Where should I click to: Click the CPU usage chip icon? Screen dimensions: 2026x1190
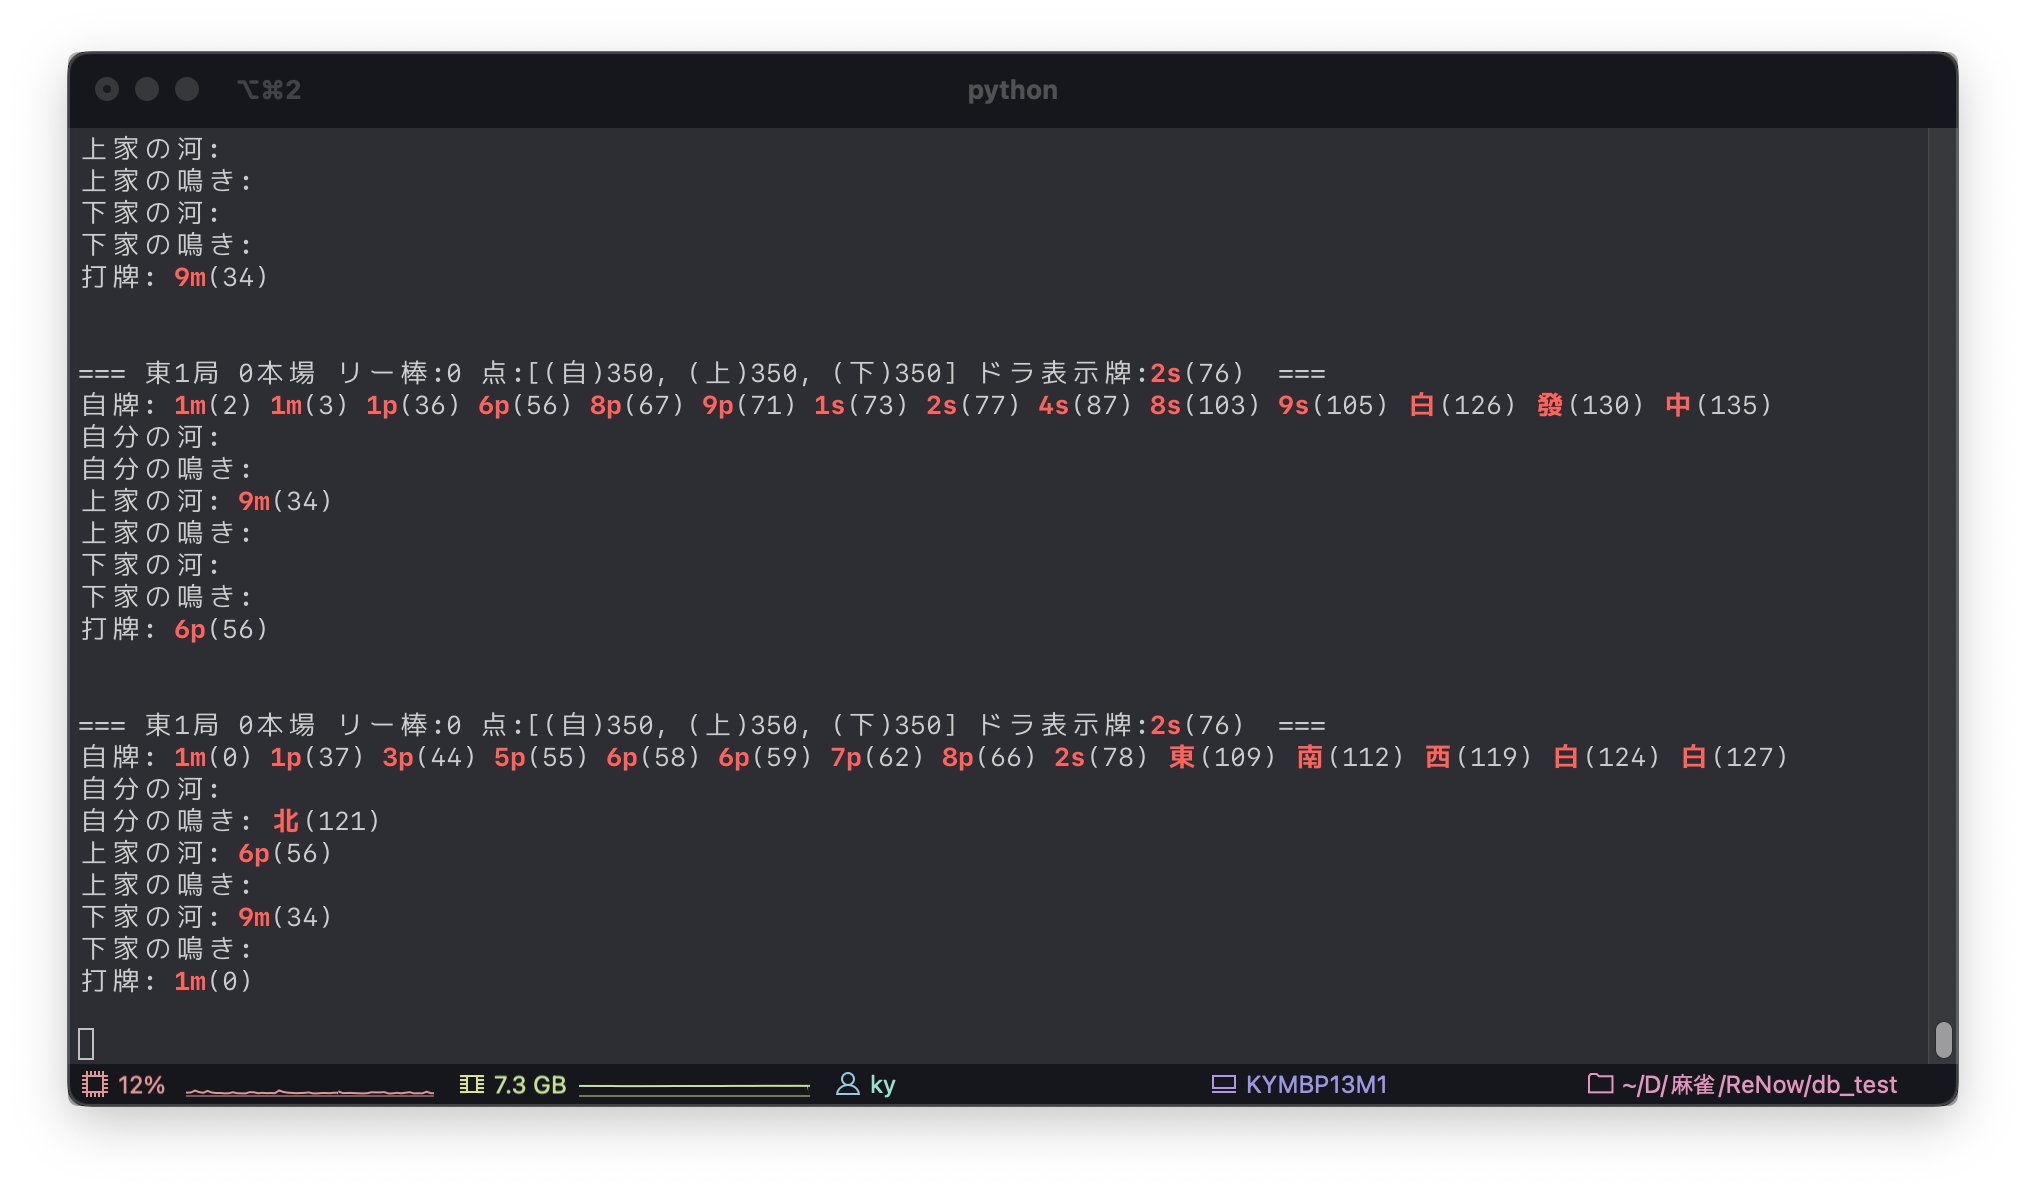click(94, 1084)
